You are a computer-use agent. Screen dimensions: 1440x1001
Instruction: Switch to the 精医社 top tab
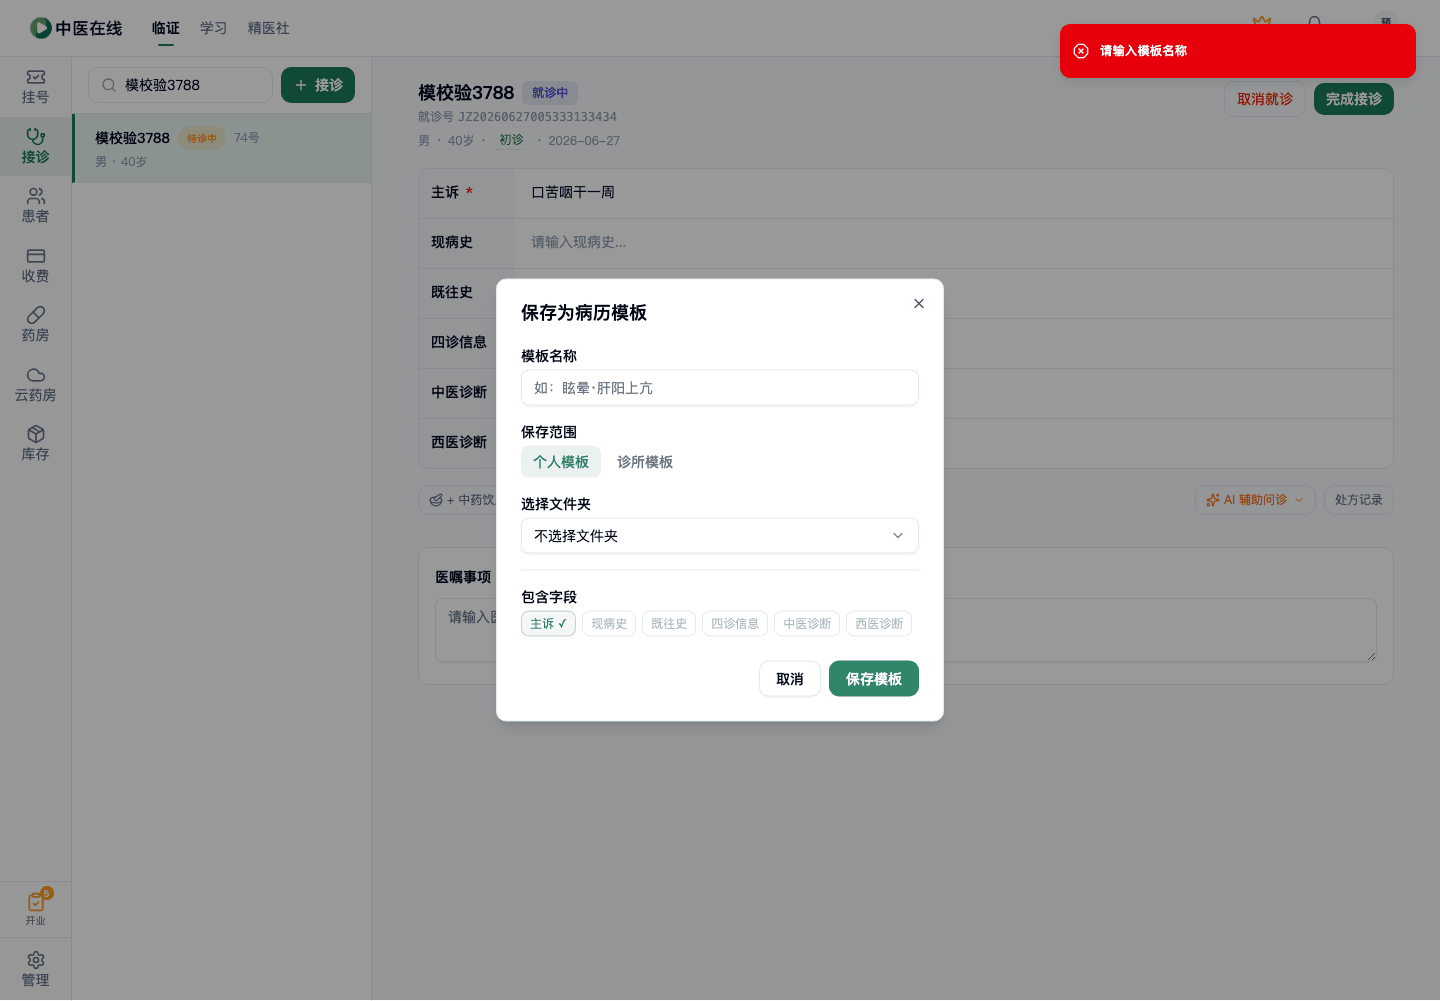click(269, 28)
